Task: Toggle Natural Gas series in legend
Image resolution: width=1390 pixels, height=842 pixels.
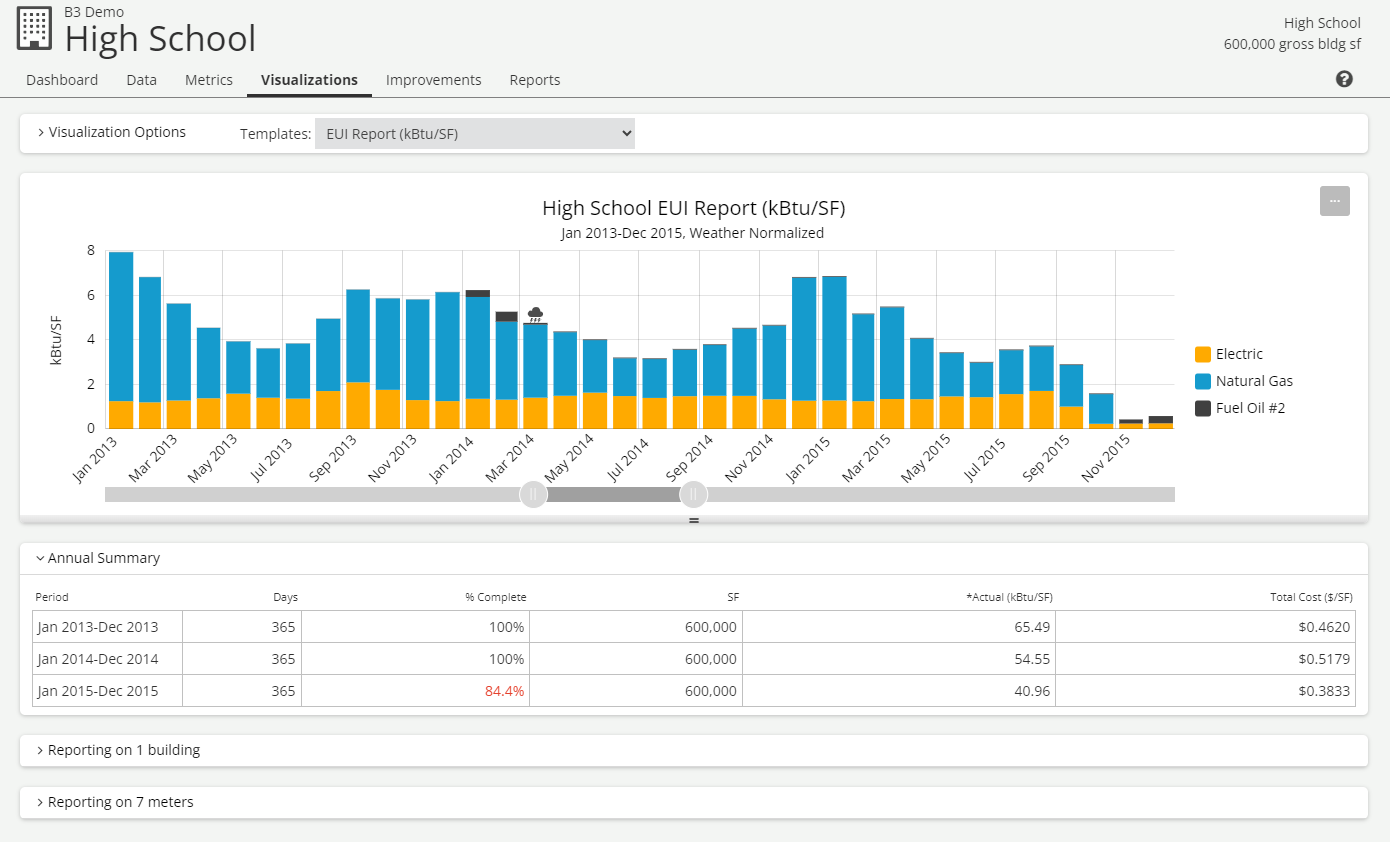Action: 1254,381
